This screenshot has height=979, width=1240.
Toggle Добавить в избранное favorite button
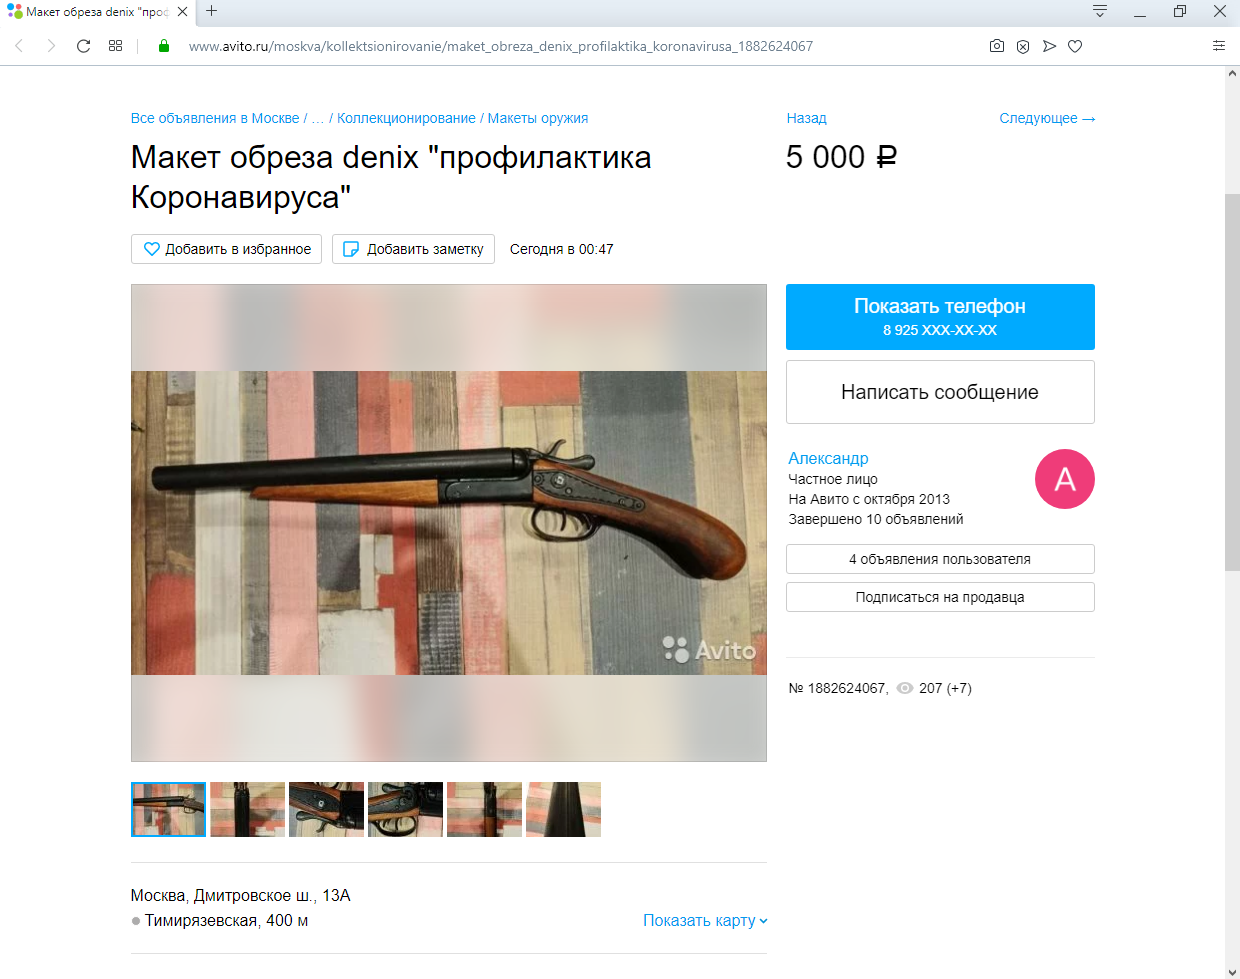[x=226, y=249]
